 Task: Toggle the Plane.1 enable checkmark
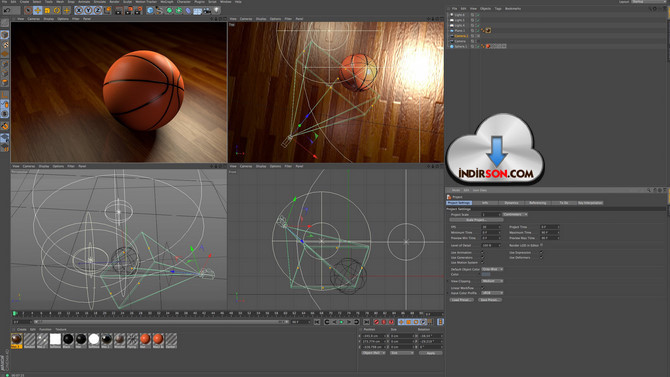(x=477, y=31)
